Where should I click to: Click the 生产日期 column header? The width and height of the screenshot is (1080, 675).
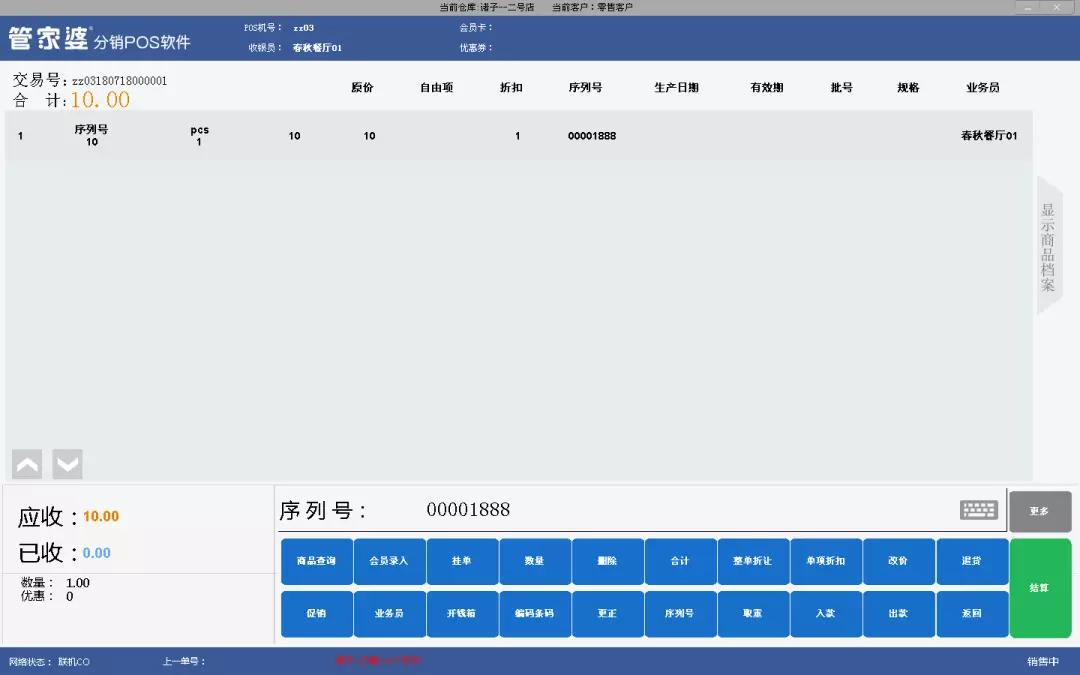676,87
